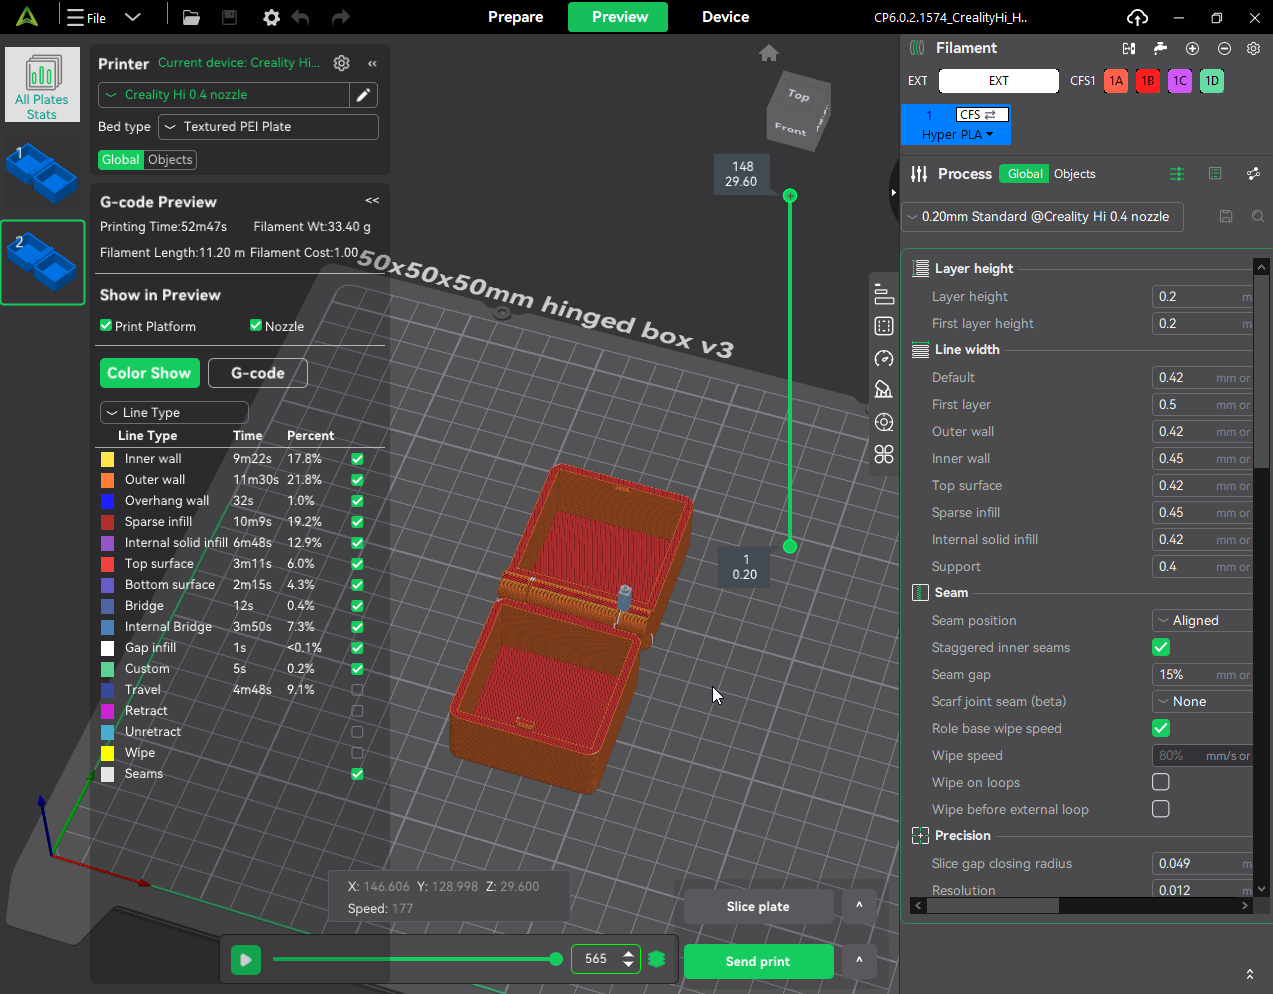Enable Wipe on loops checkbox
The image size is (1273, 994).
(x=1161, y=782)
